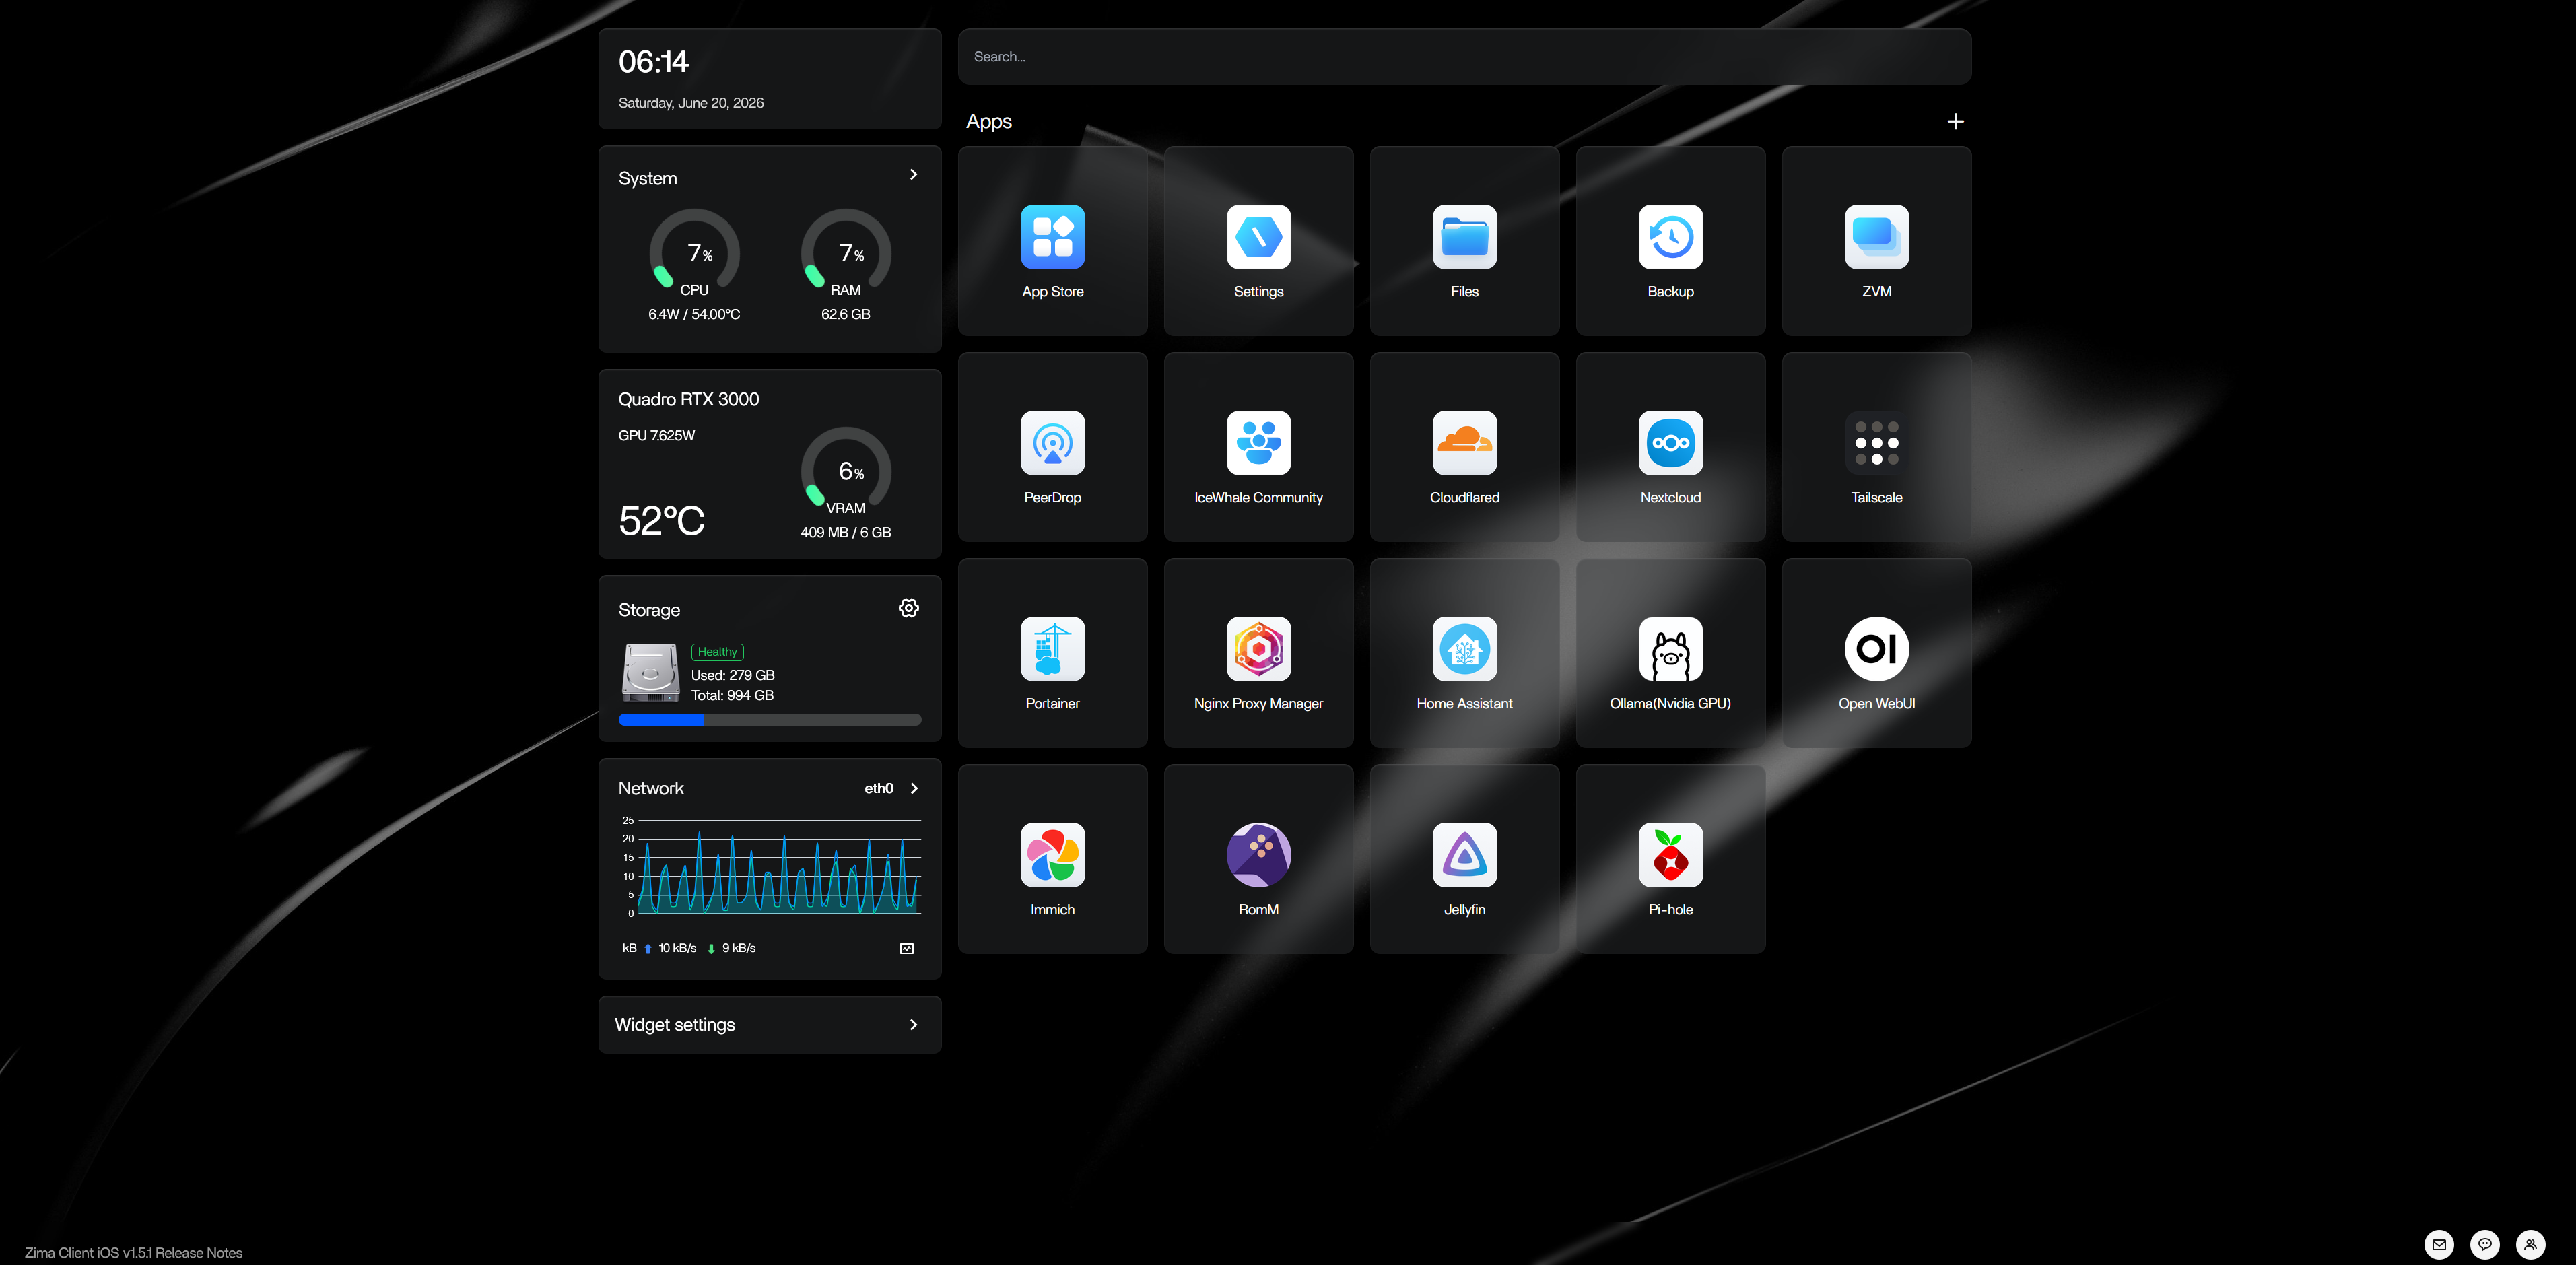Open Zima Client iOS v1.5.1 Release Notes
Viewport: 2576px width, 1265px height.
click(x=133, y=1252)
